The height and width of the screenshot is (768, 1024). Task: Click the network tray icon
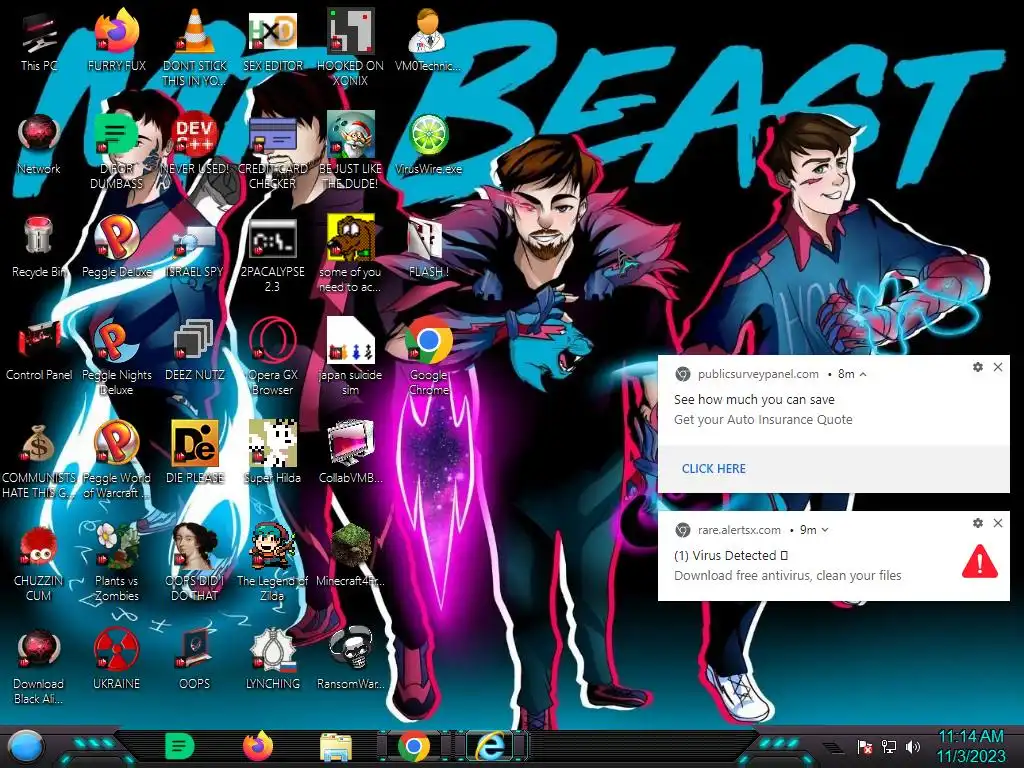point(889,746)
